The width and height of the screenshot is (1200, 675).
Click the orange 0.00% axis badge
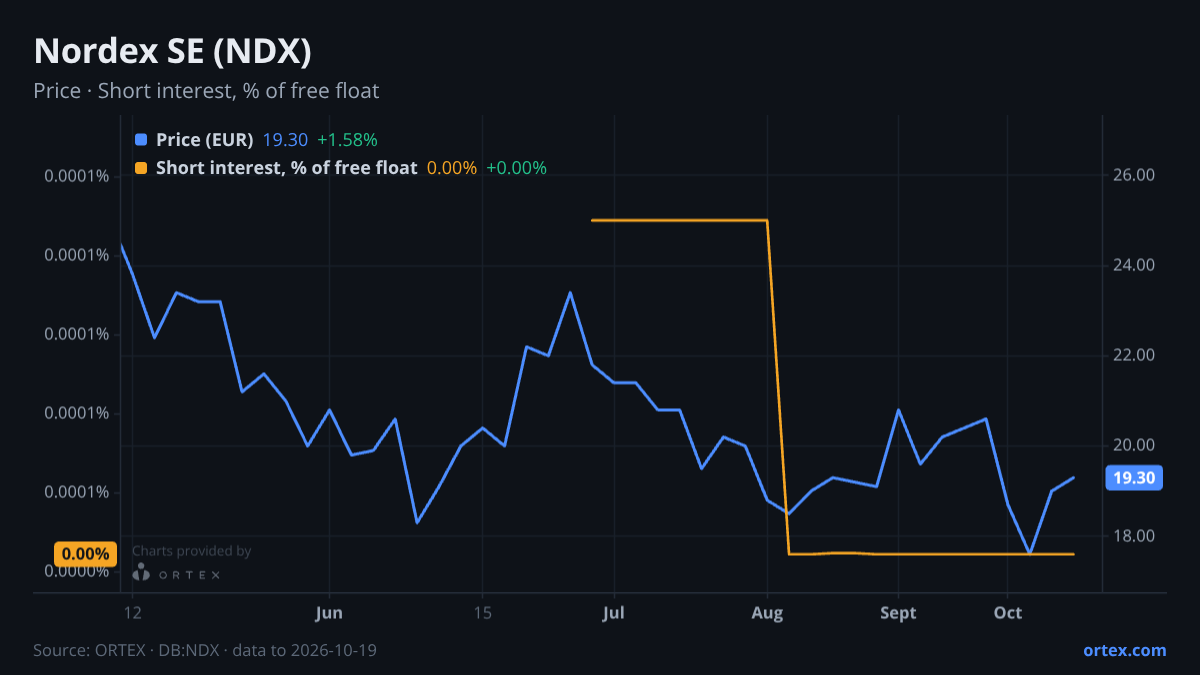(85, 553)
